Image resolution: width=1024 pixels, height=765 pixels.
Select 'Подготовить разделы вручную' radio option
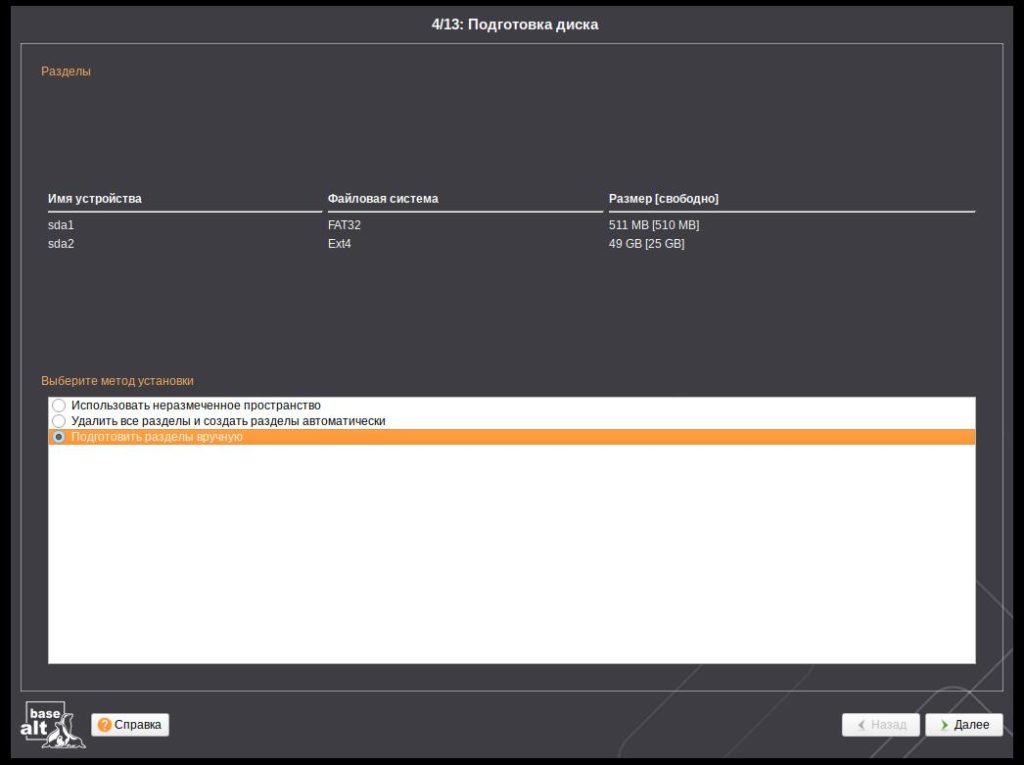(x=59, y=438)
